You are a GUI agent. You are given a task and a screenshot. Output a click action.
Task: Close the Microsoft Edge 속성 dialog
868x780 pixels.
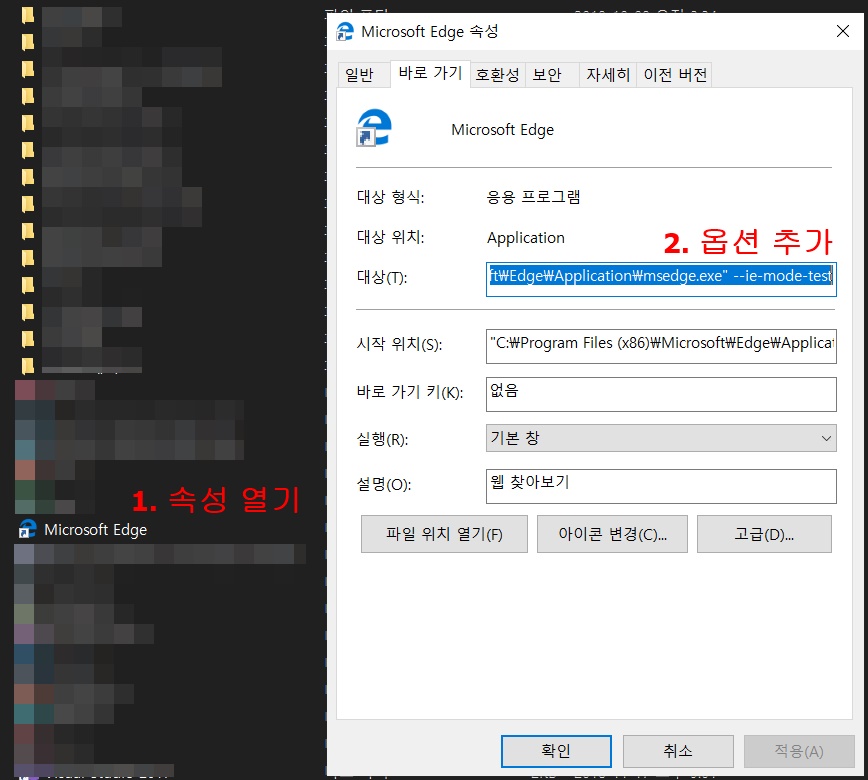[x=843, y=31]
